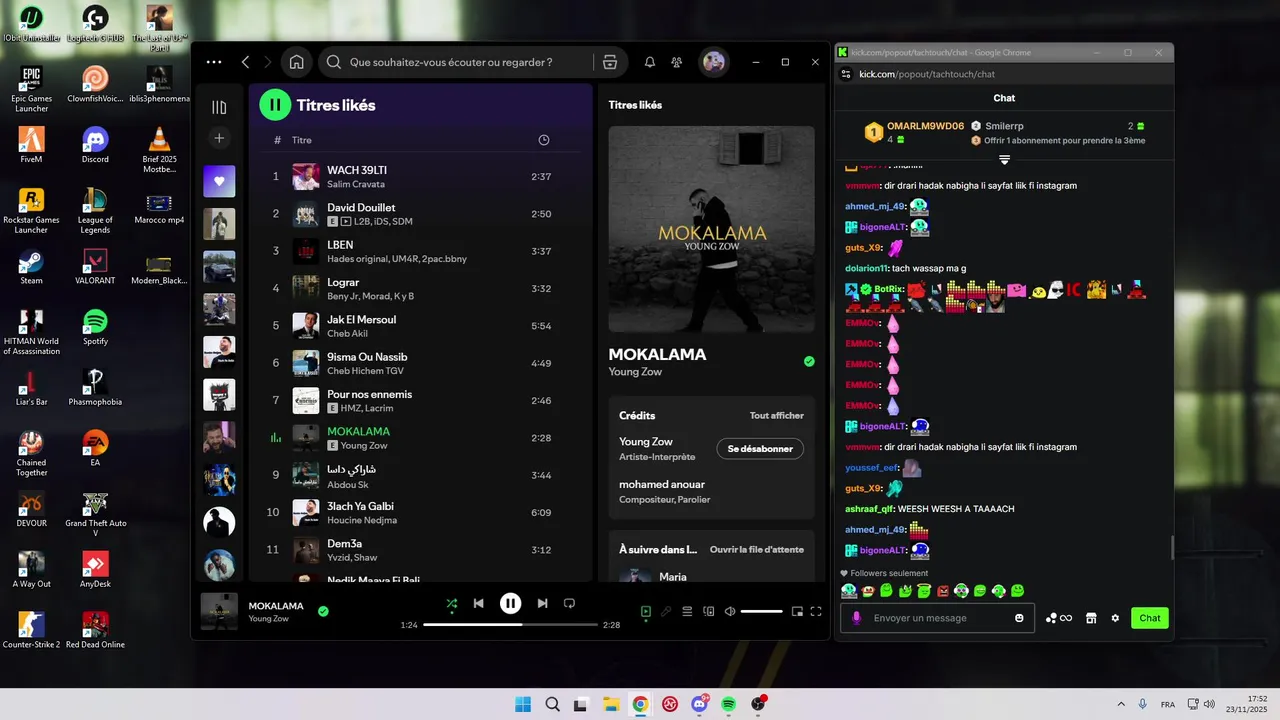Open Liked Songs heart tile in sidebar
The height and width of the screenshot is (720, 1280).
[x=219, y=181]
